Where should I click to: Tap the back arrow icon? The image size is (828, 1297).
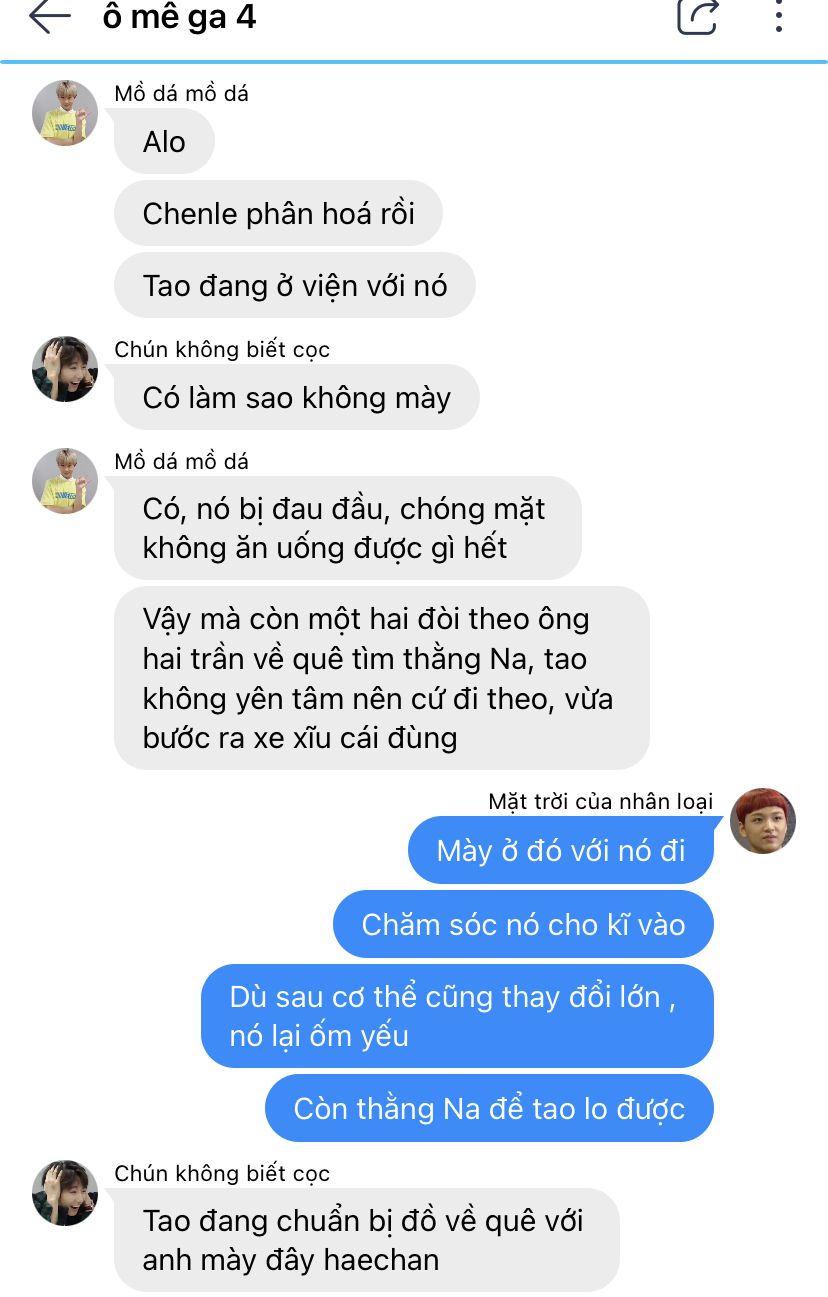(x=49, y=17)
